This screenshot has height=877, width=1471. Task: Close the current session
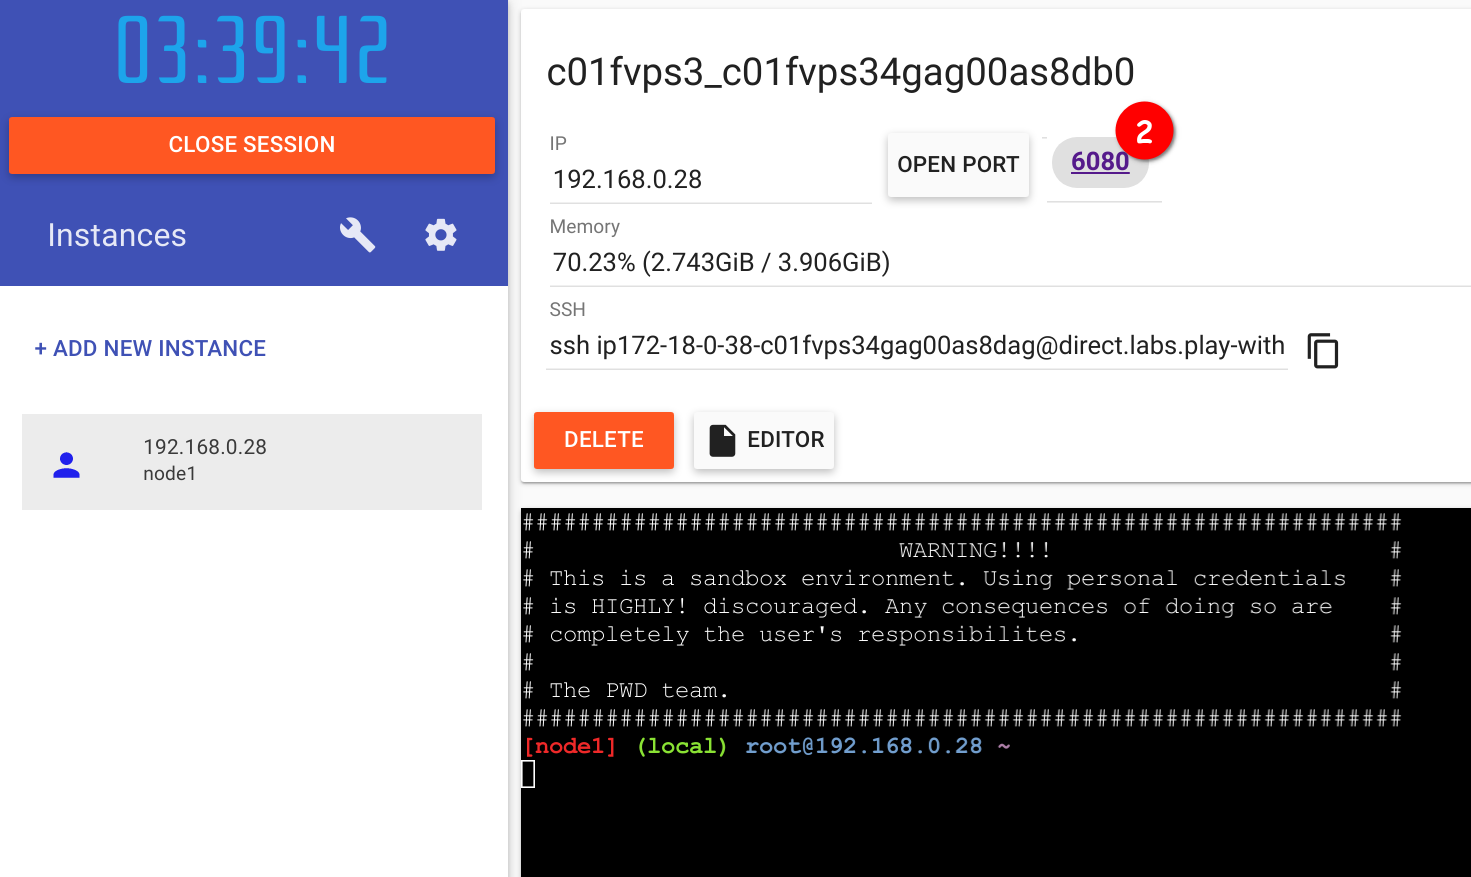251,144
